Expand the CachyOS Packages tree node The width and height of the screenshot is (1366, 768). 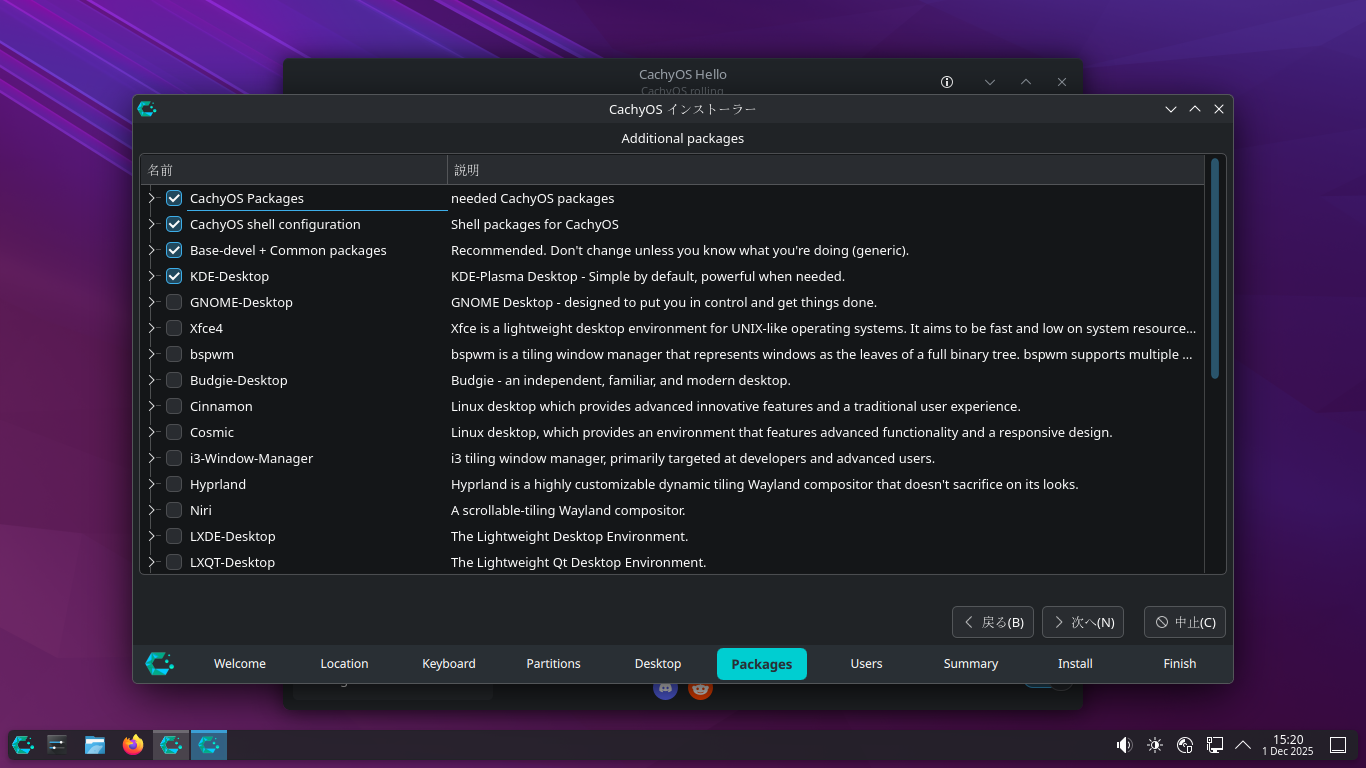click(x=152, y=198)
